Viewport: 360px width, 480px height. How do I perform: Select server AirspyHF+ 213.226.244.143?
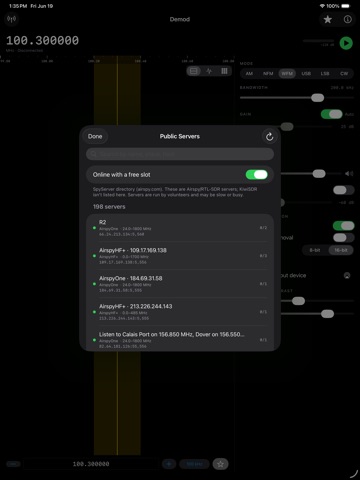click(x=180, y=312)
